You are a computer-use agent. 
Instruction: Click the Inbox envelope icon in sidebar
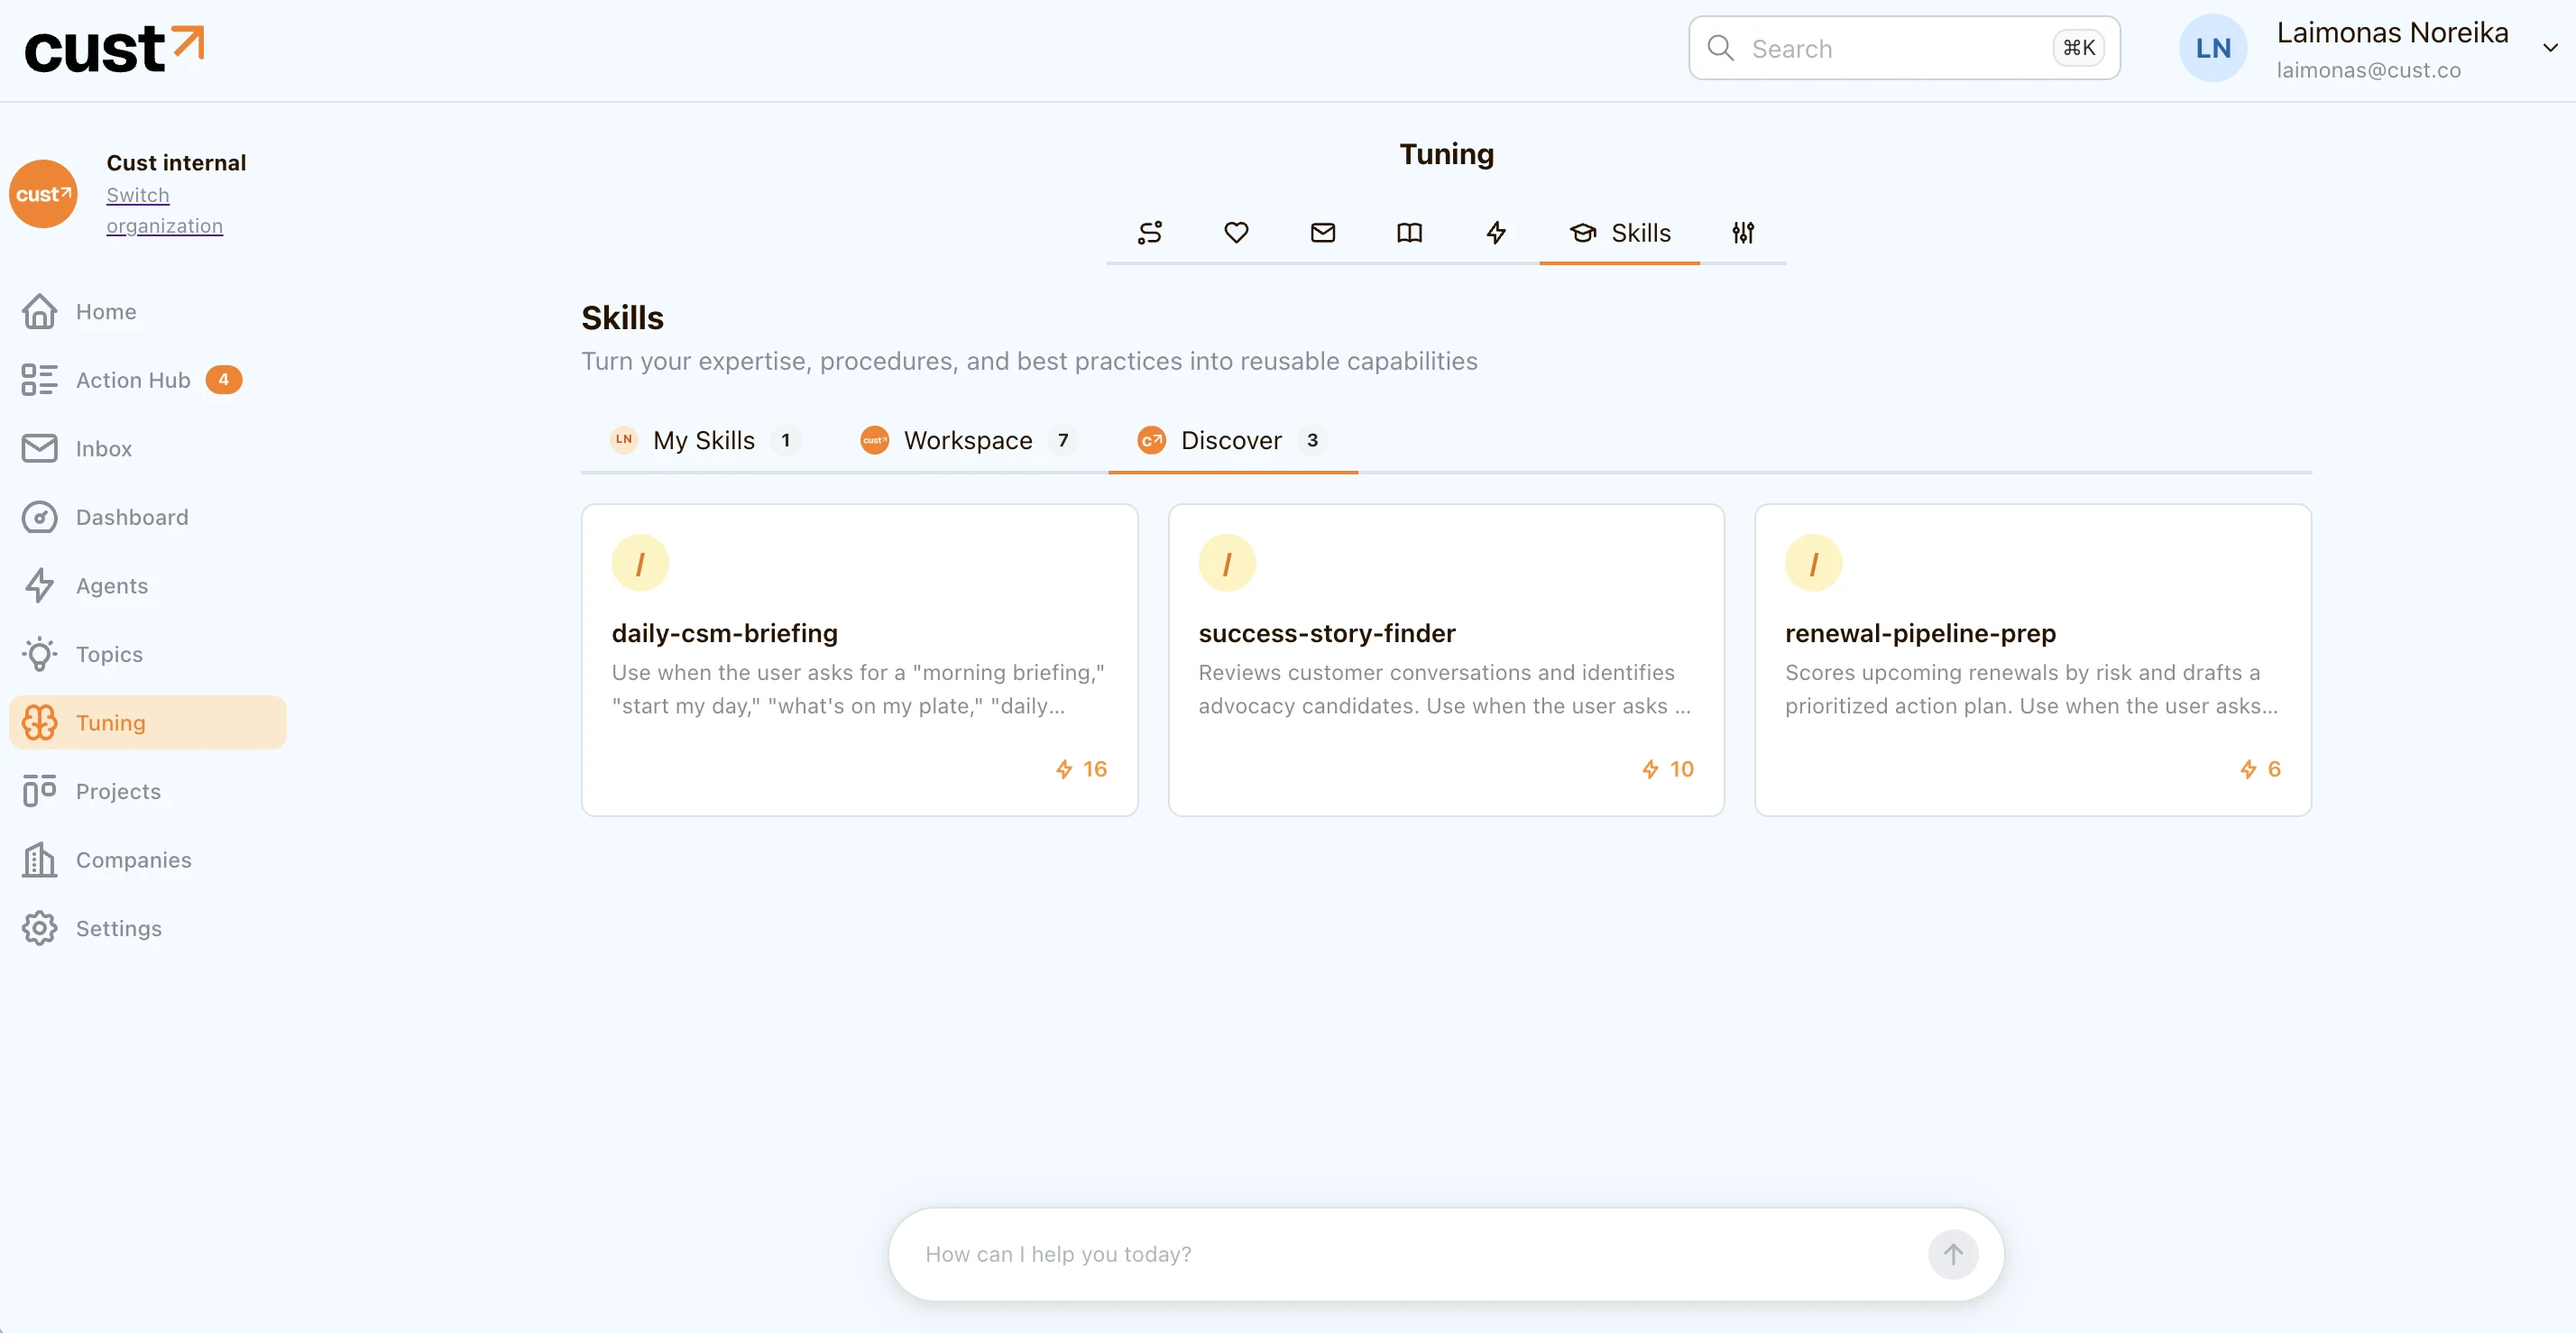coord(40,448)
